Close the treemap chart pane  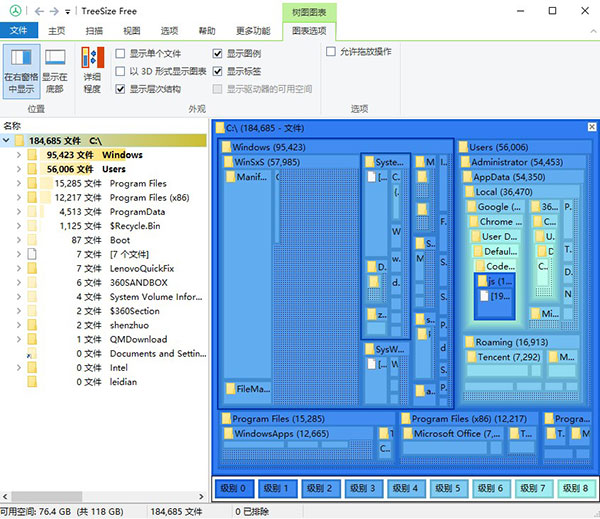(592, 127)
